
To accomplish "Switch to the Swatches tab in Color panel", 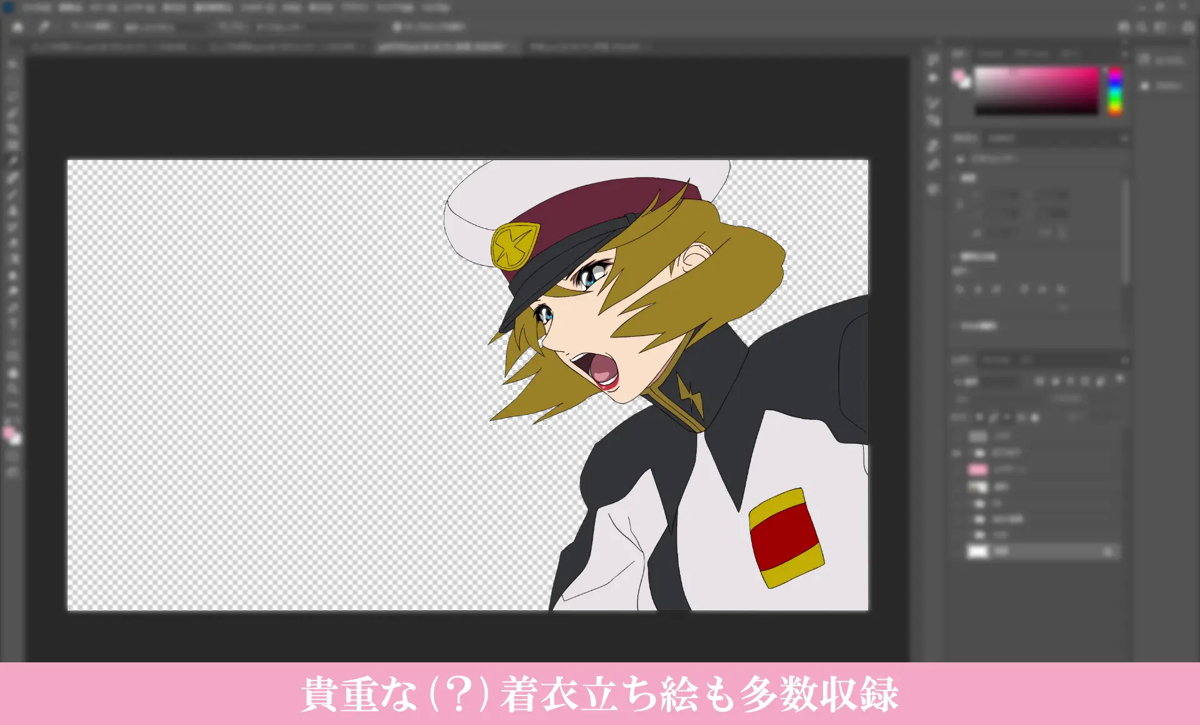I will tap(991, 53).
